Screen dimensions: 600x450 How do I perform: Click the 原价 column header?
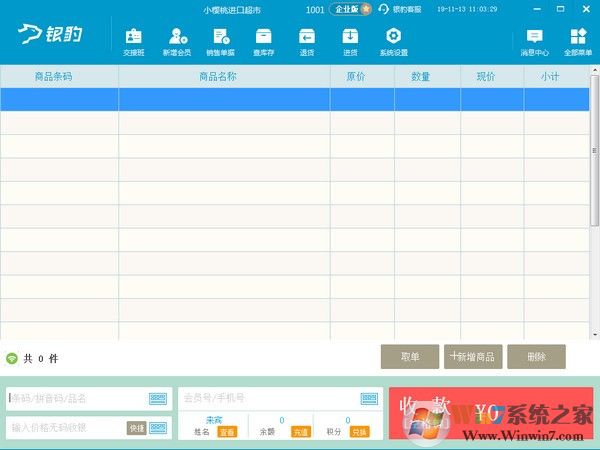pyautogui.click(x=362, y=77)
